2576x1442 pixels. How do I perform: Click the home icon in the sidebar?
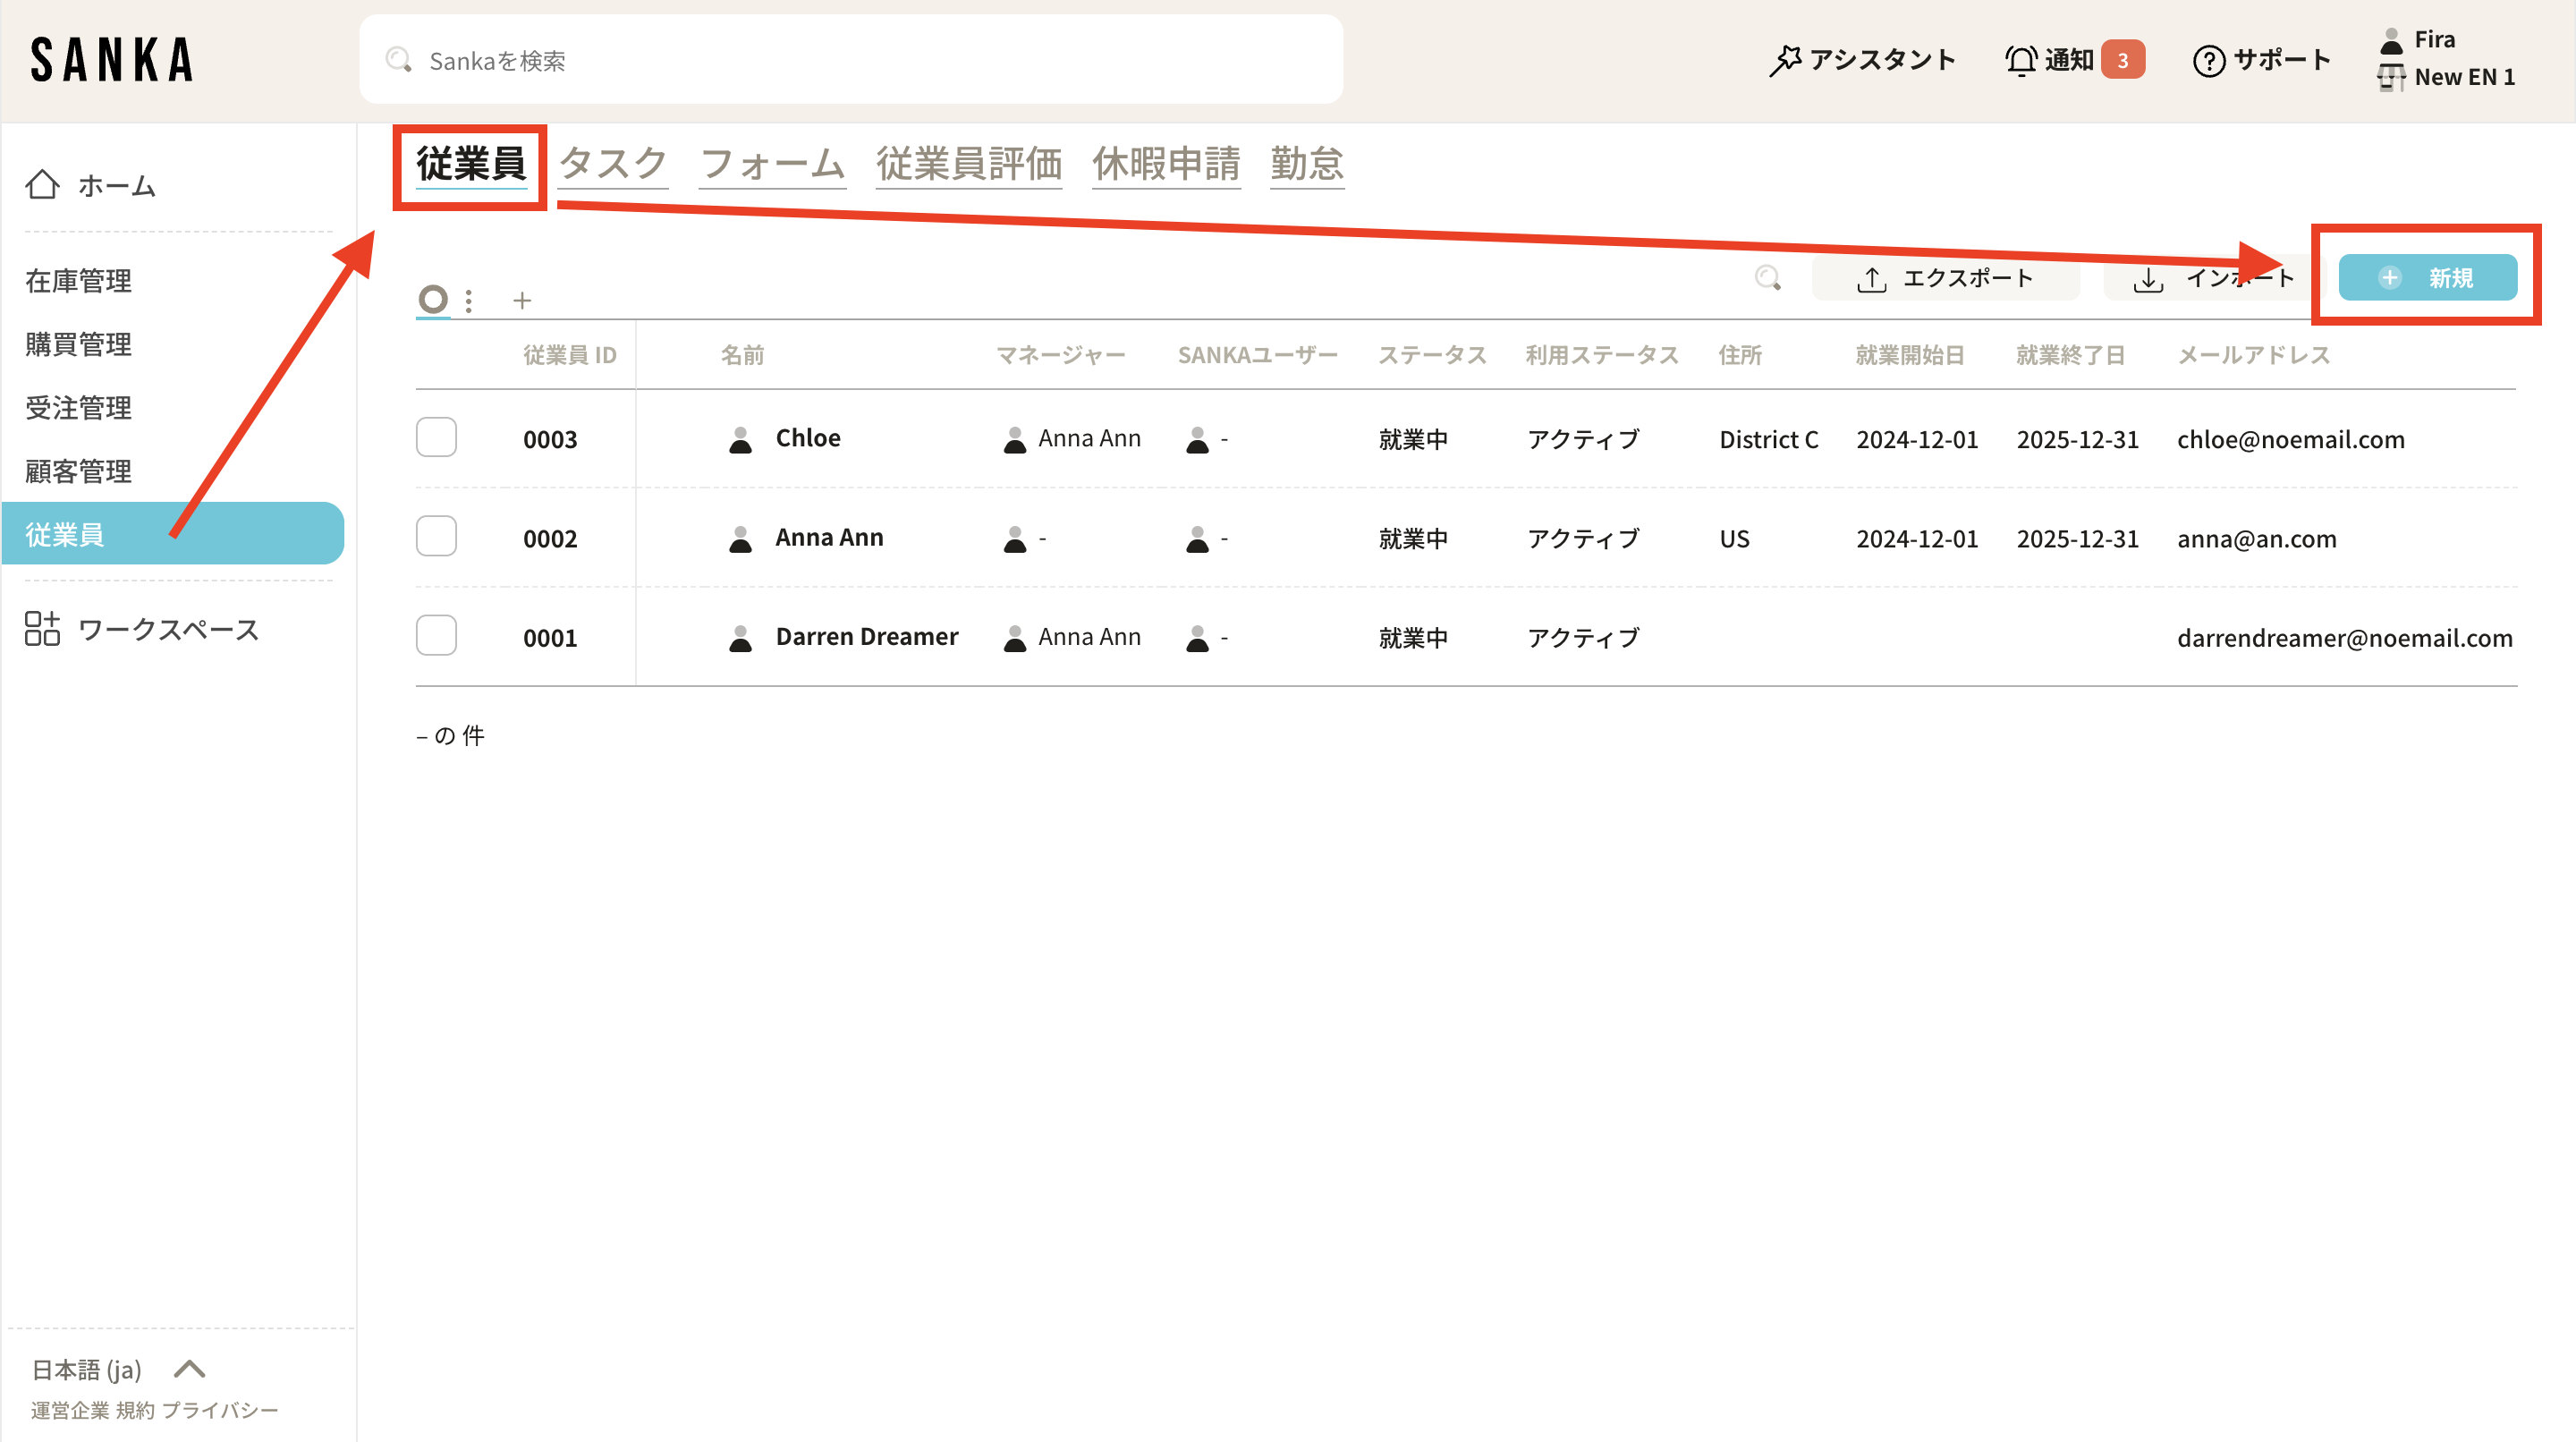pos(42,184)
